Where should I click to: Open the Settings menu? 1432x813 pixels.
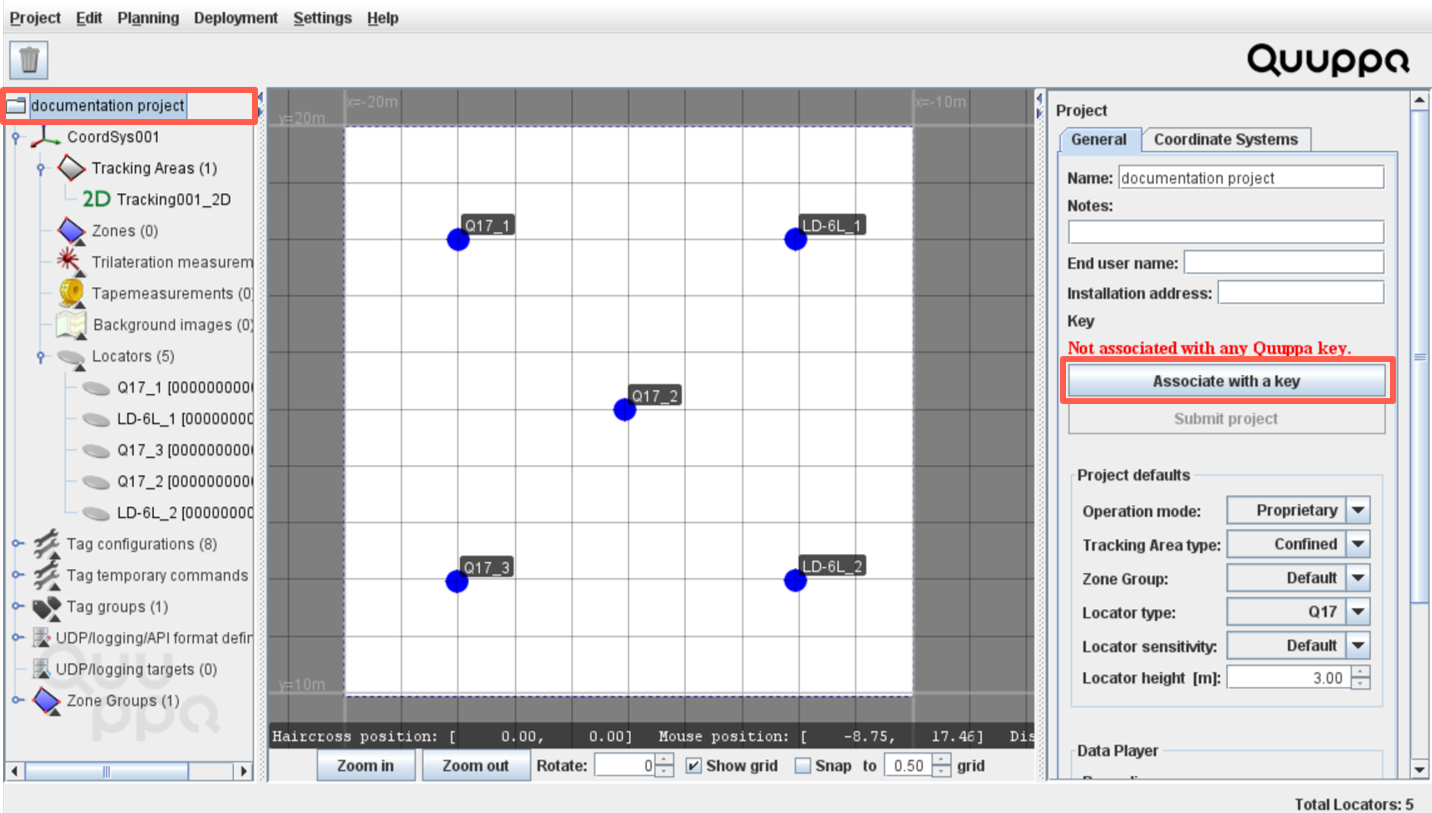(323, 18)
